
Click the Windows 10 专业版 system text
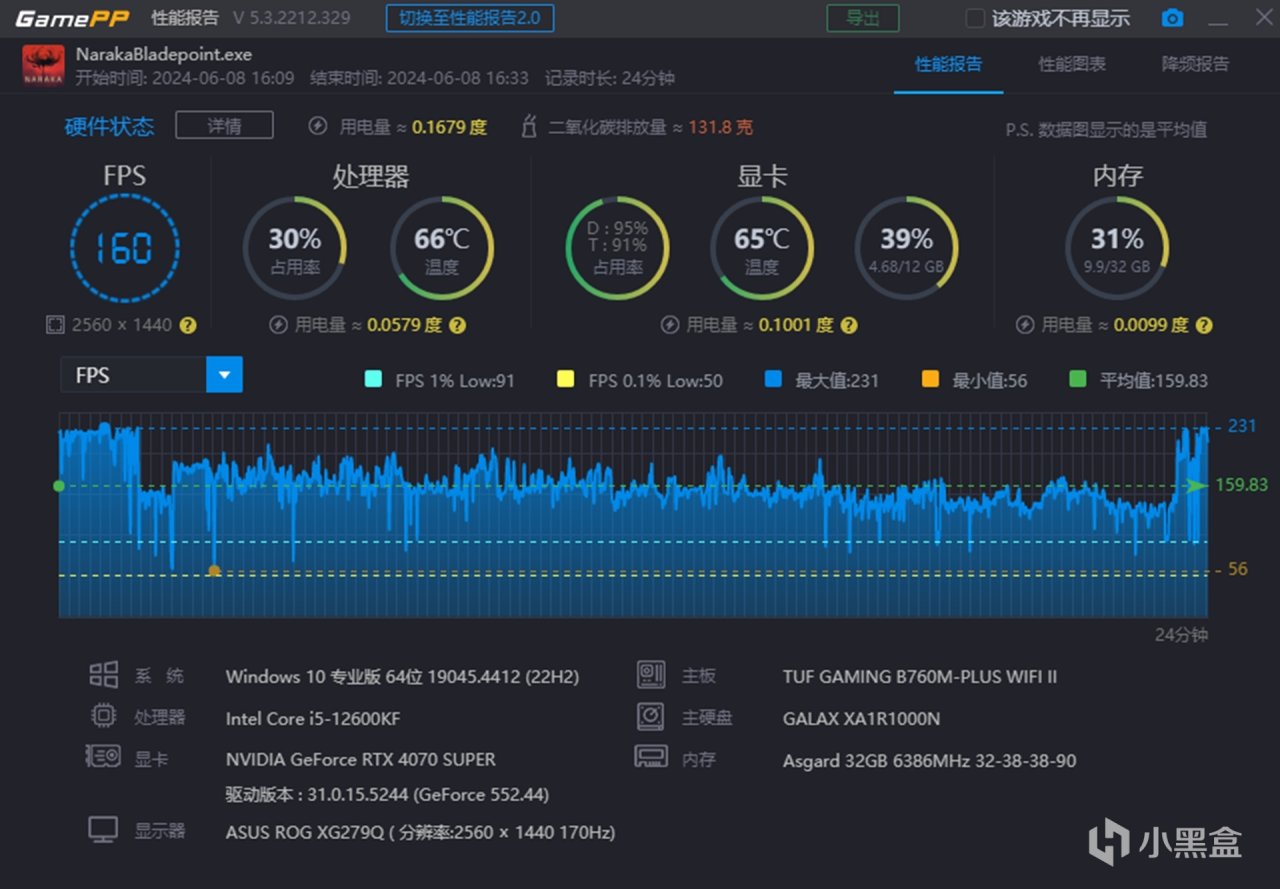point(402,677)
